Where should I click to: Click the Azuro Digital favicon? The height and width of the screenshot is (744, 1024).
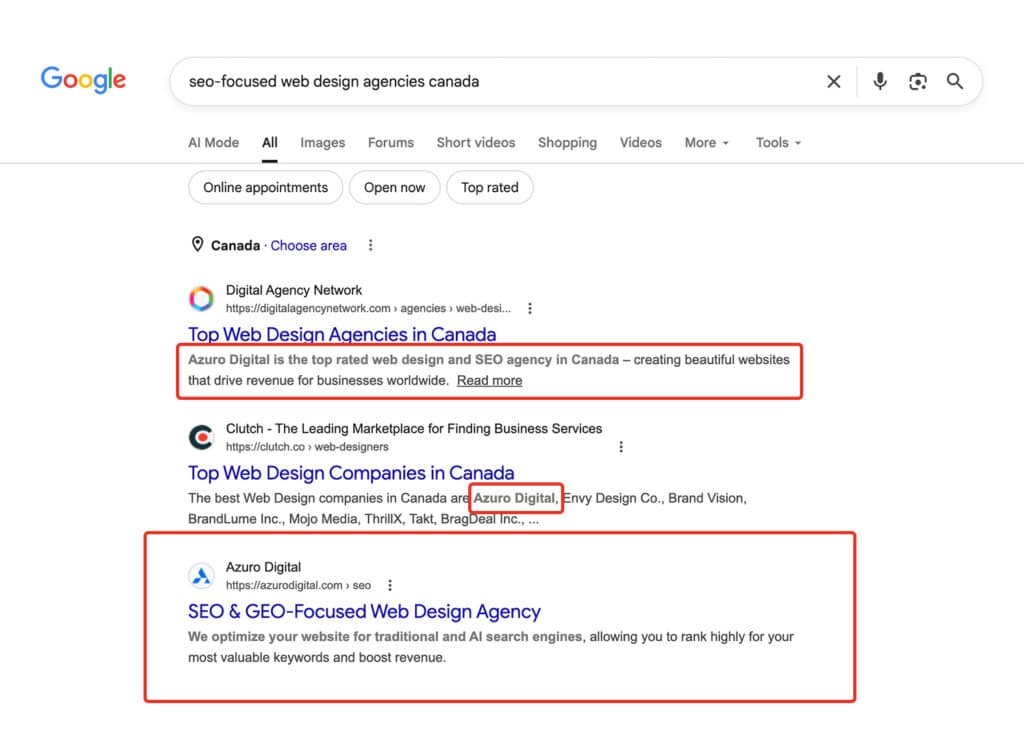point(201,575)
